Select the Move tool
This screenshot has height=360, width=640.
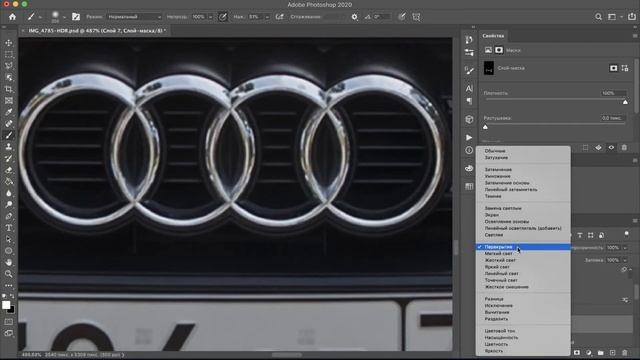(9, 42)
